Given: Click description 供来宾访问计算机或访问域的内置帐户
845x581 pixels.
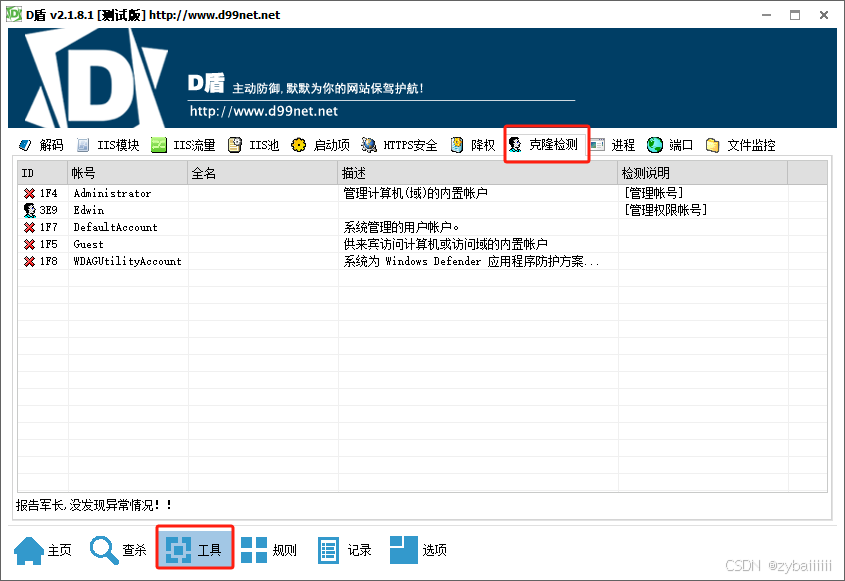Looking at the screenshot, I should click(x=446, y=244).
